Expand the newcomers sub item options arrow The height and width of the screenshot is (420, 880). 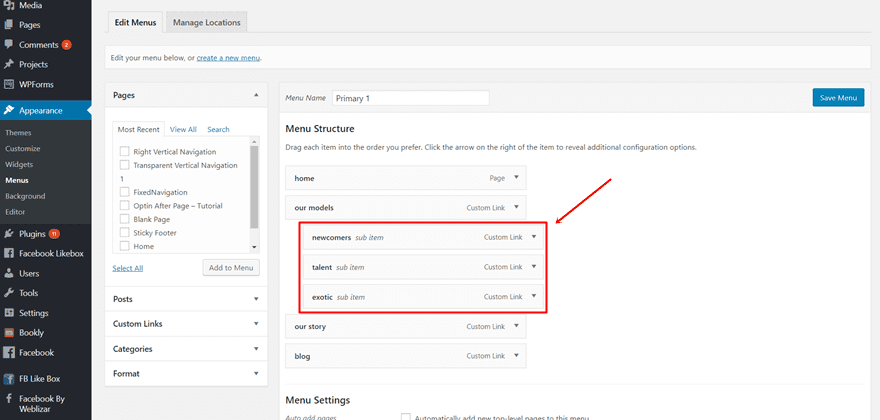(535, 237)
